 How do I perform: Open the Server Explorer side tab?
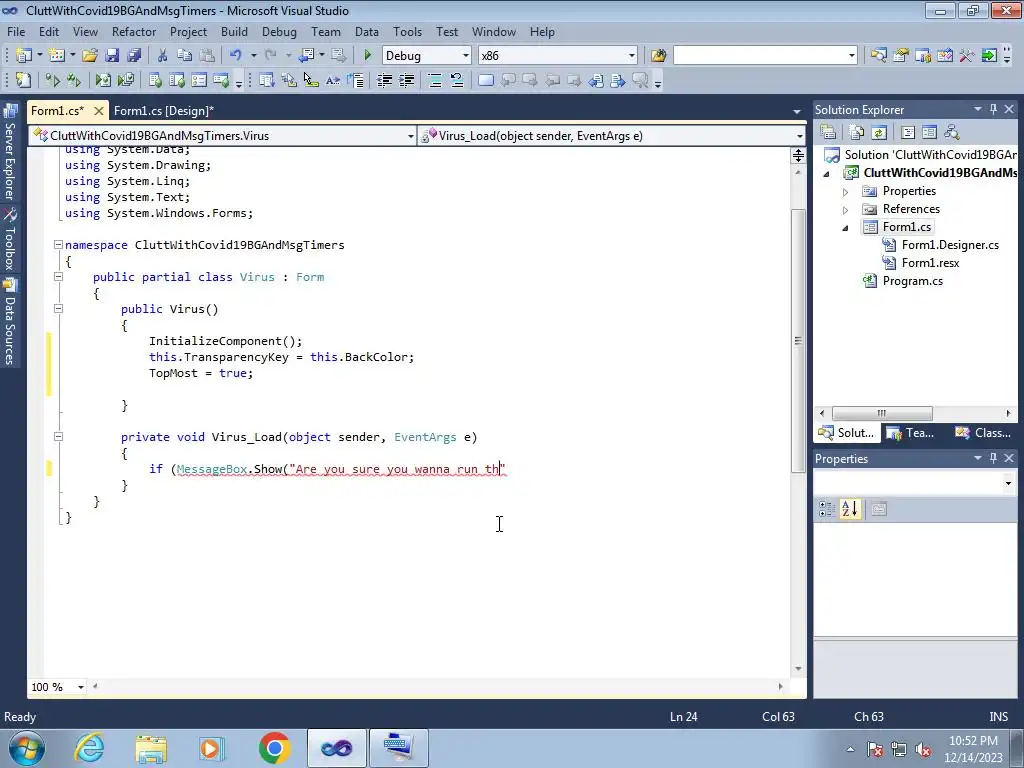[x=10, y=154]
